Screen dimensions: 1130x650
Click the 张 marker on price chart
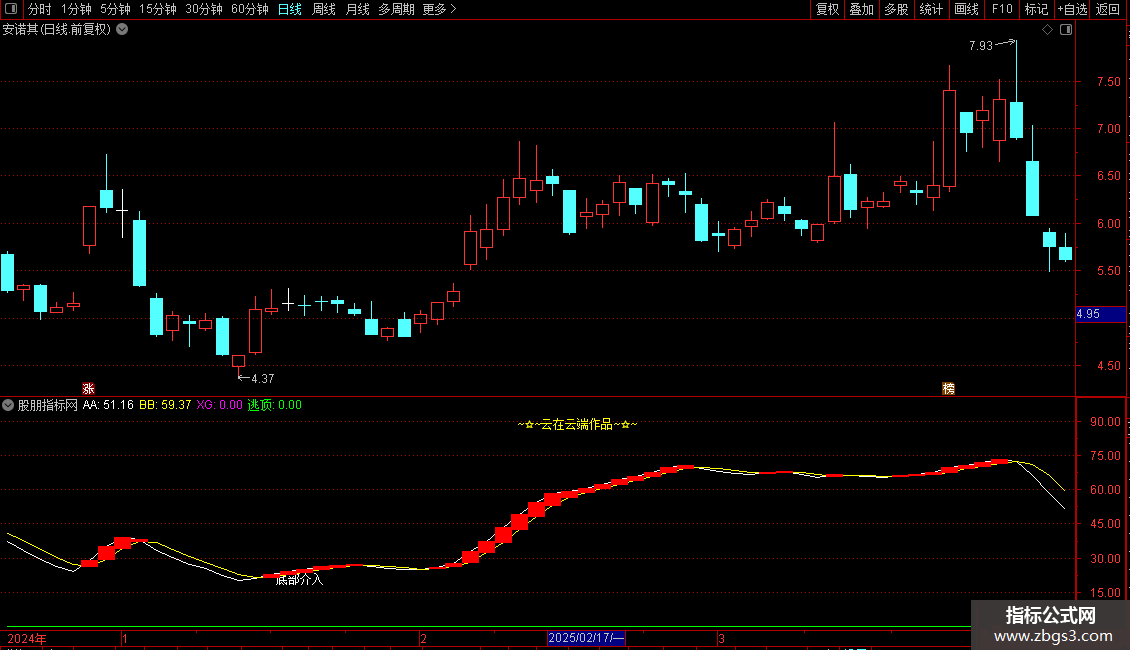pos(88,388)
